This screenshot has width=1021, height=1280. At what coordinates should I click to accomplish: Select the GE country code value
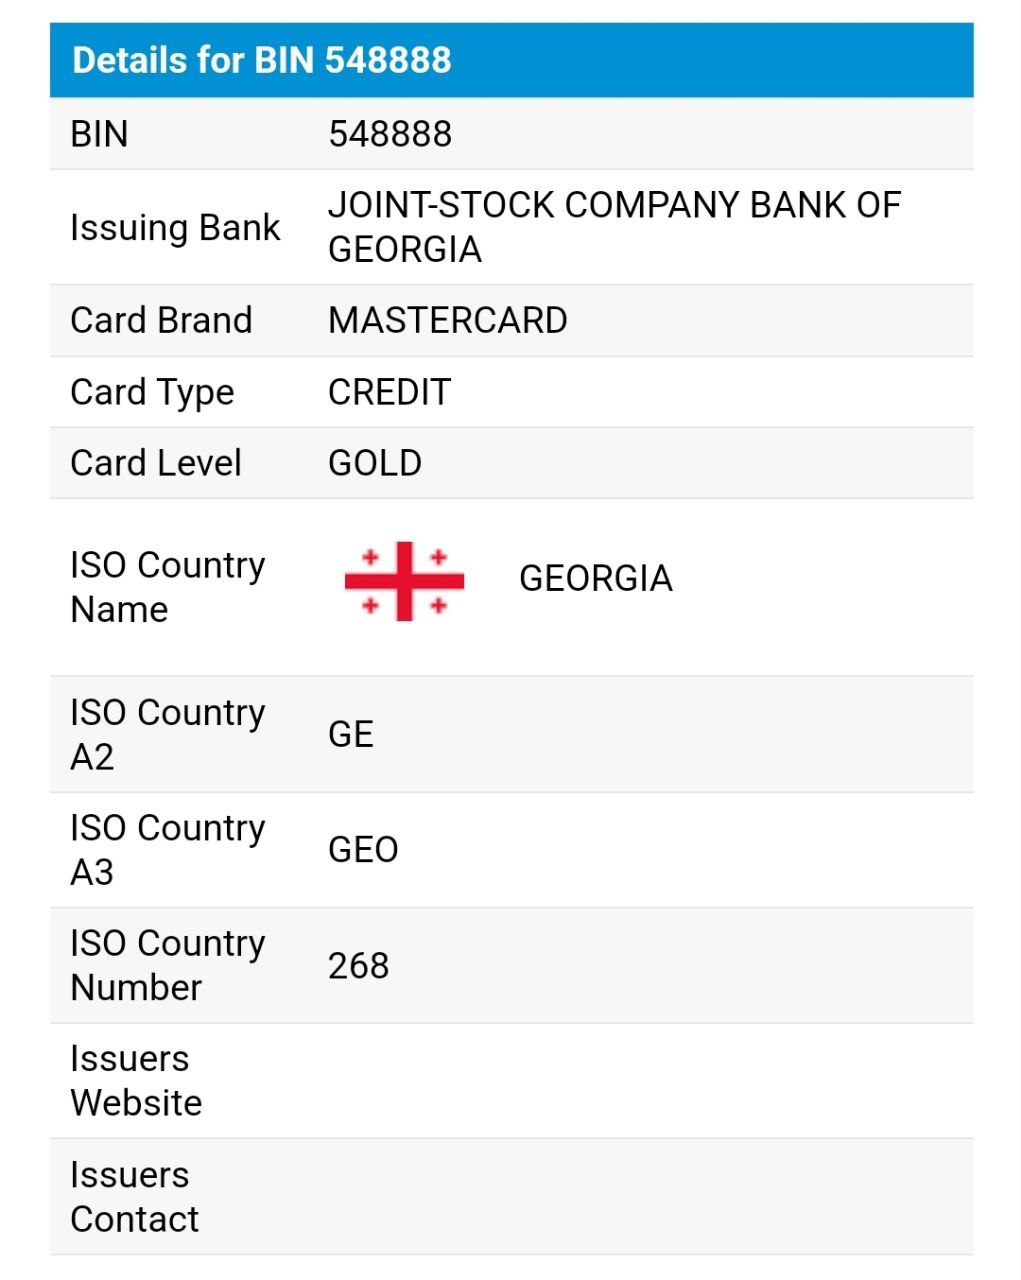(351, 734)
